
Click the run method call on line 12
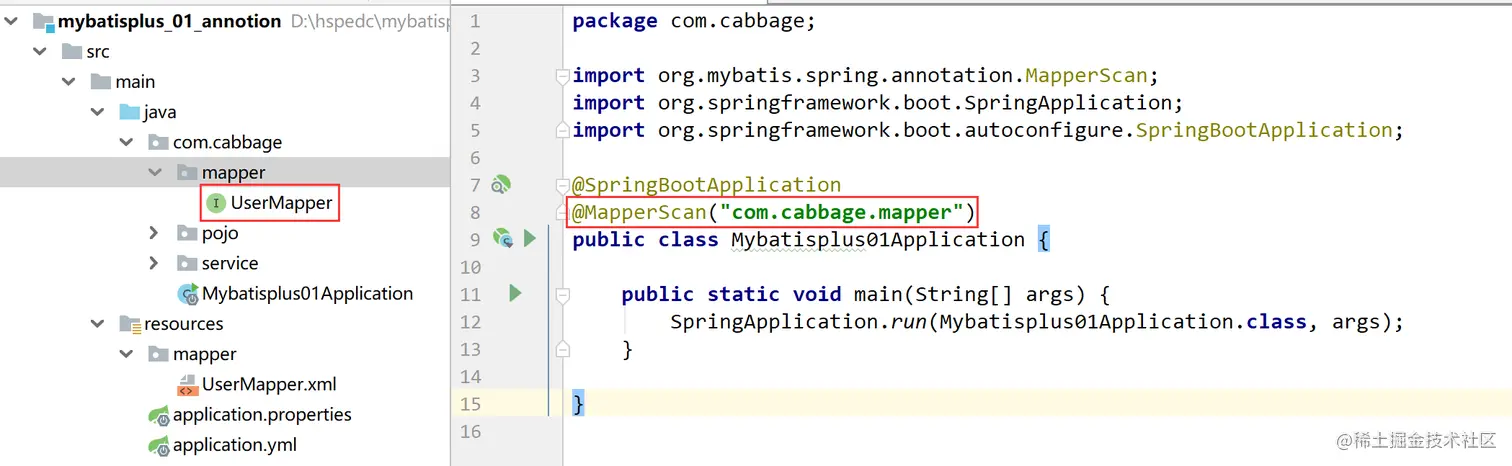(910, 321)
